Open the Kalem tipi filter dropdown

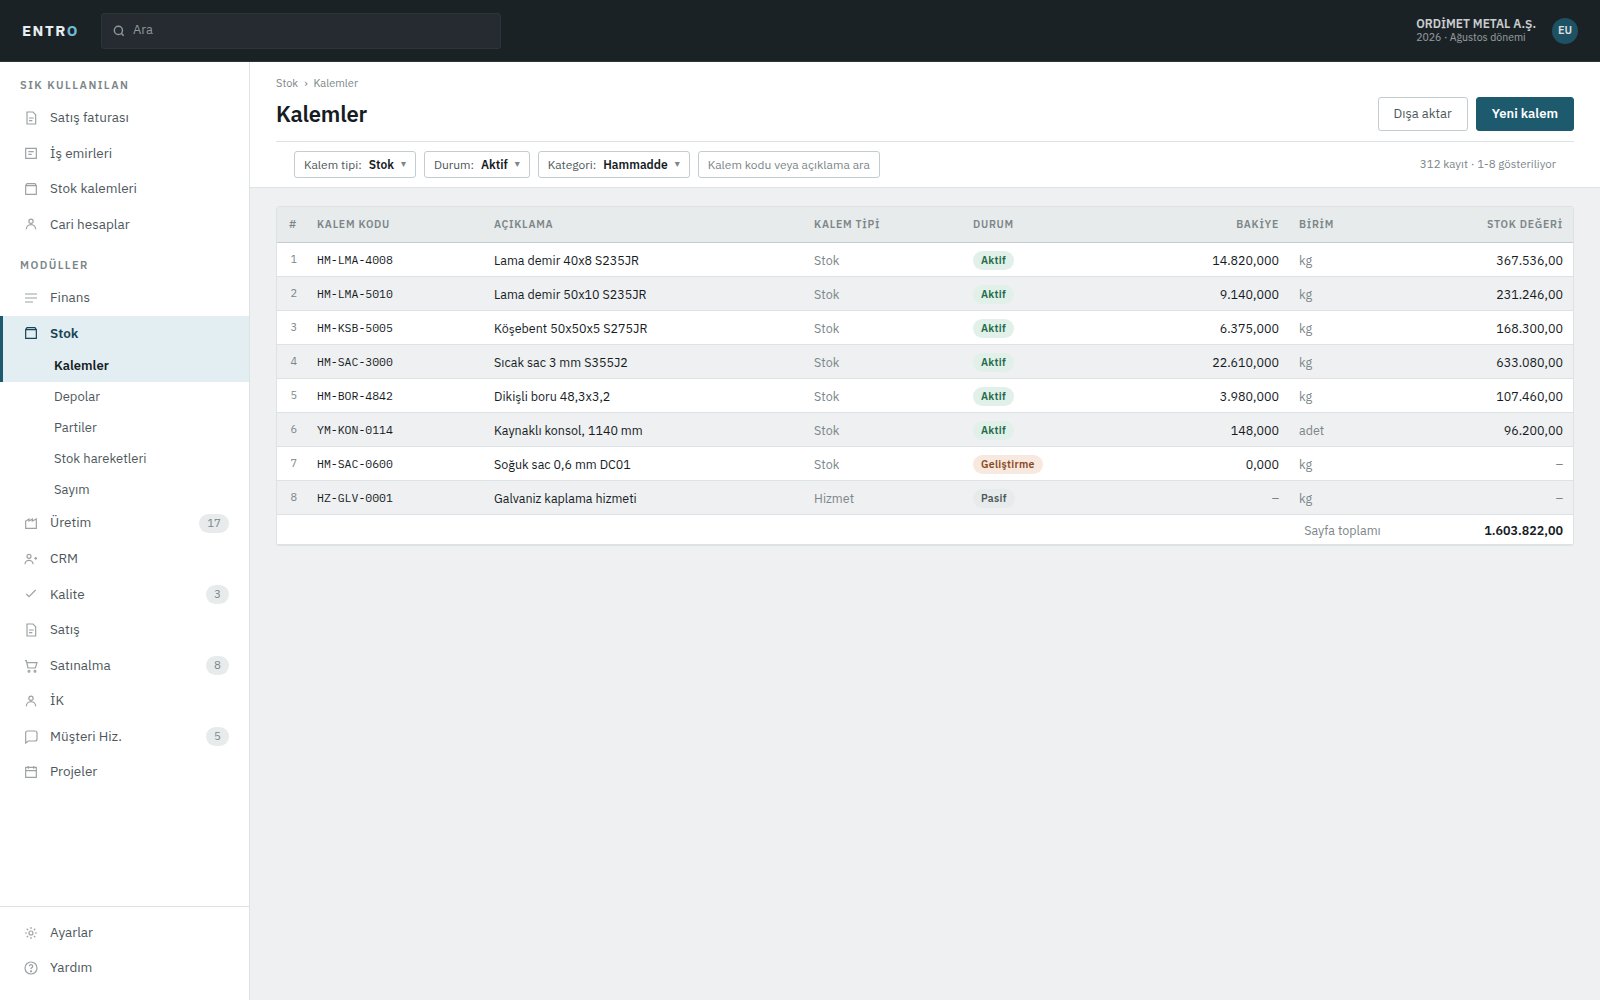point(355,165)
